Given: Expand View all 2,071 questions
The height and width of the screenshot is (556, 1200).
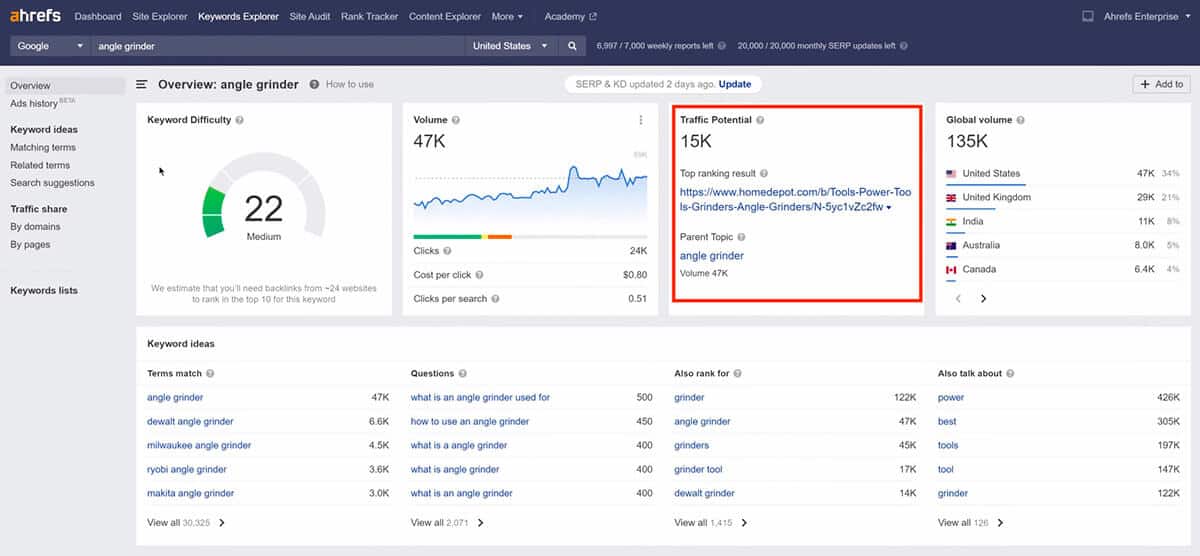Looking at the screenshot, I should [447, 522].
